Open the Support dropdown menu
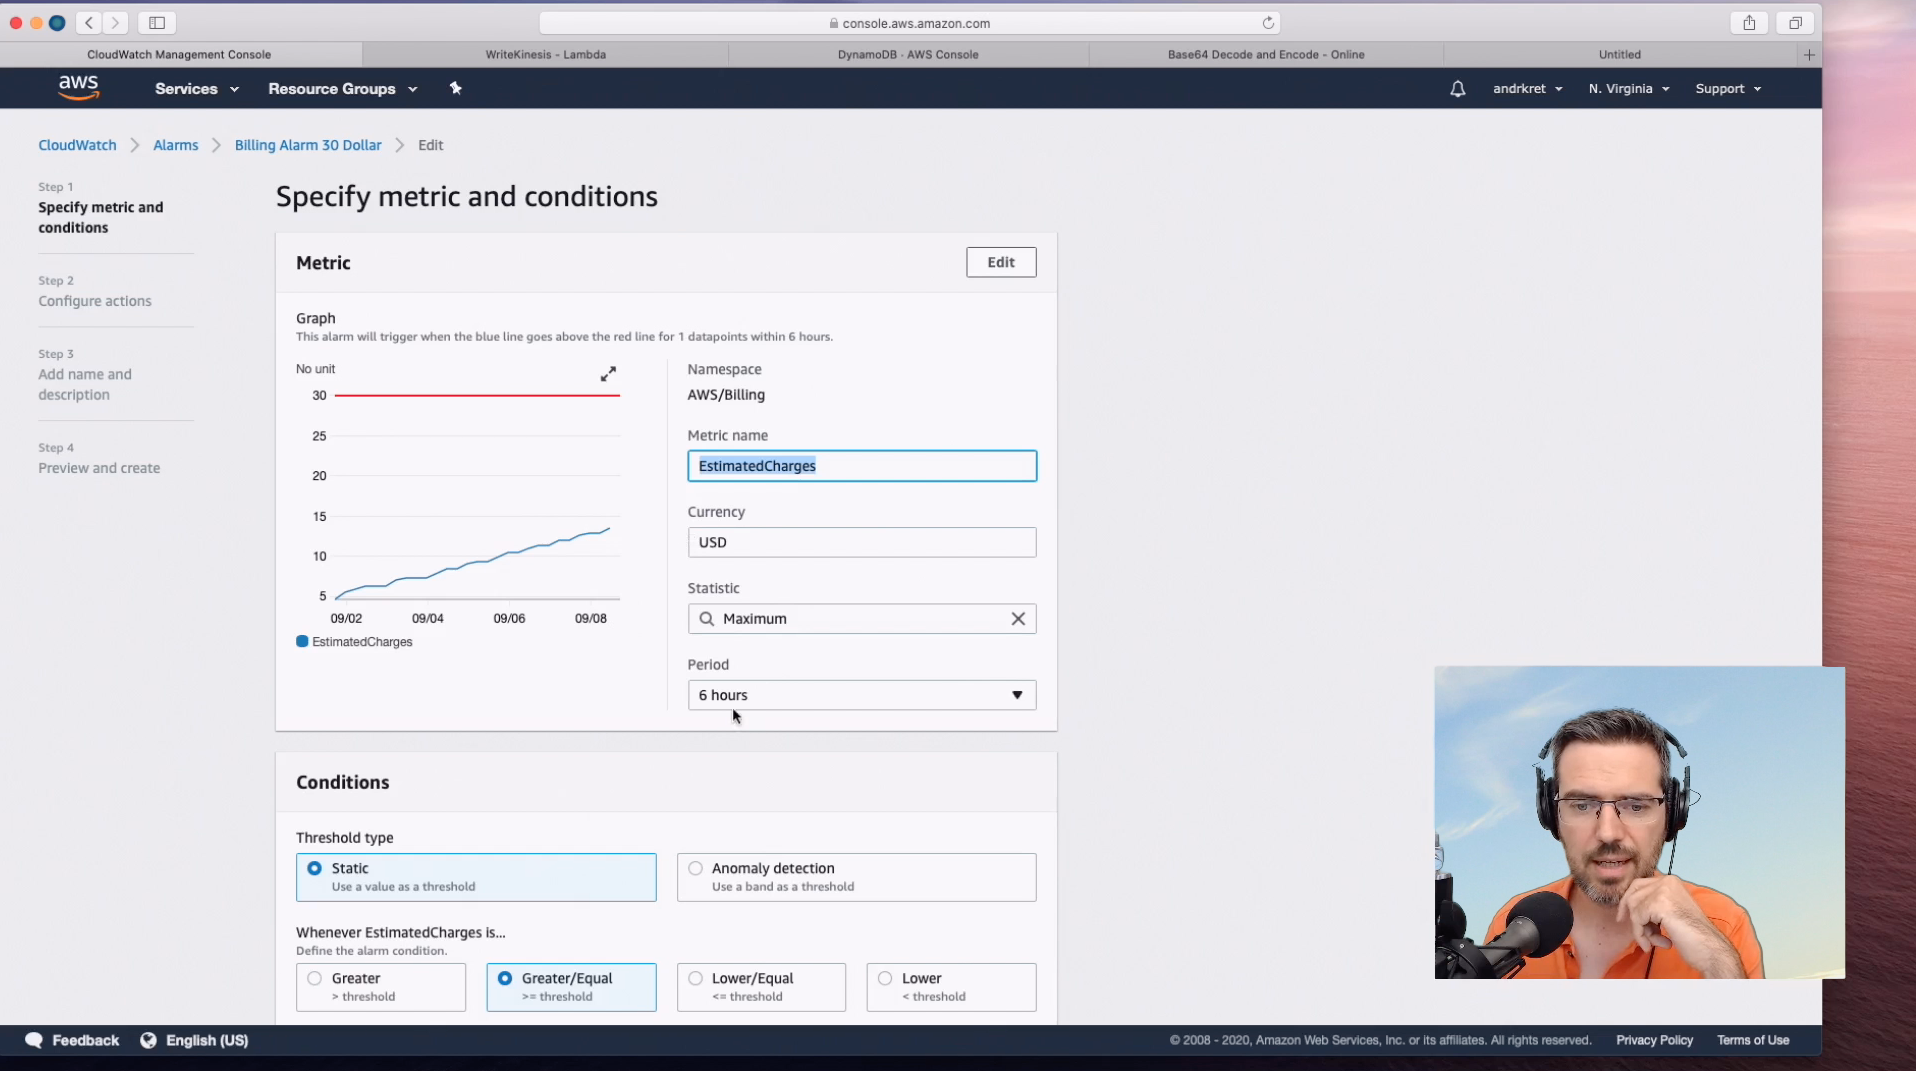Image resolution: width=1916 pixels, height=1071 pixels. pyautogui.click(x=1728, y=89)
